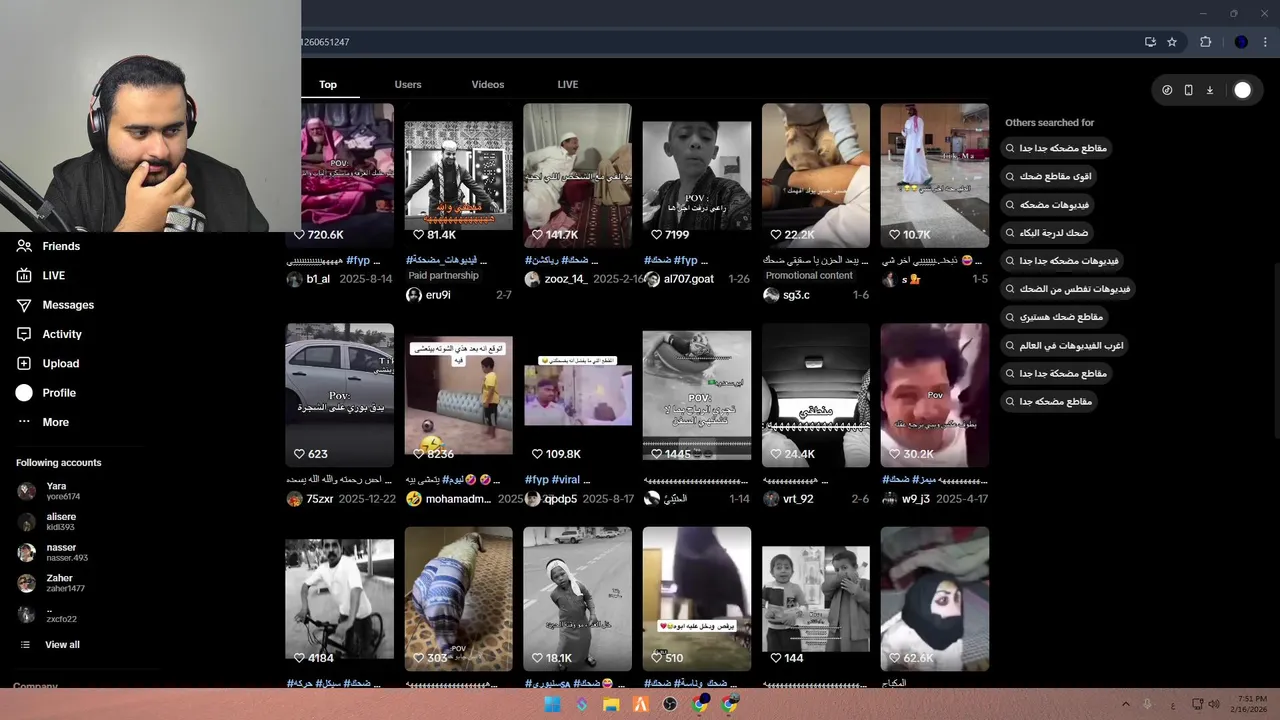The height and width of the screenshot is (720, 1280).
Task: Switch to the LIVE search tab
Action: pyautogui.click(x=568, y=84)
